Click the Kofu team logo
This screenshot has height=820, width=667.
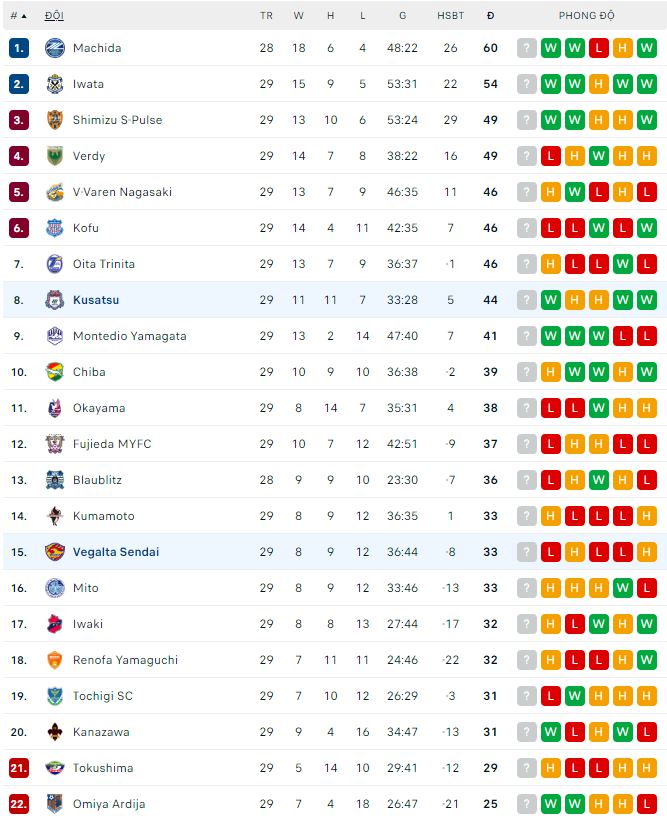click(x=55, y=228)
